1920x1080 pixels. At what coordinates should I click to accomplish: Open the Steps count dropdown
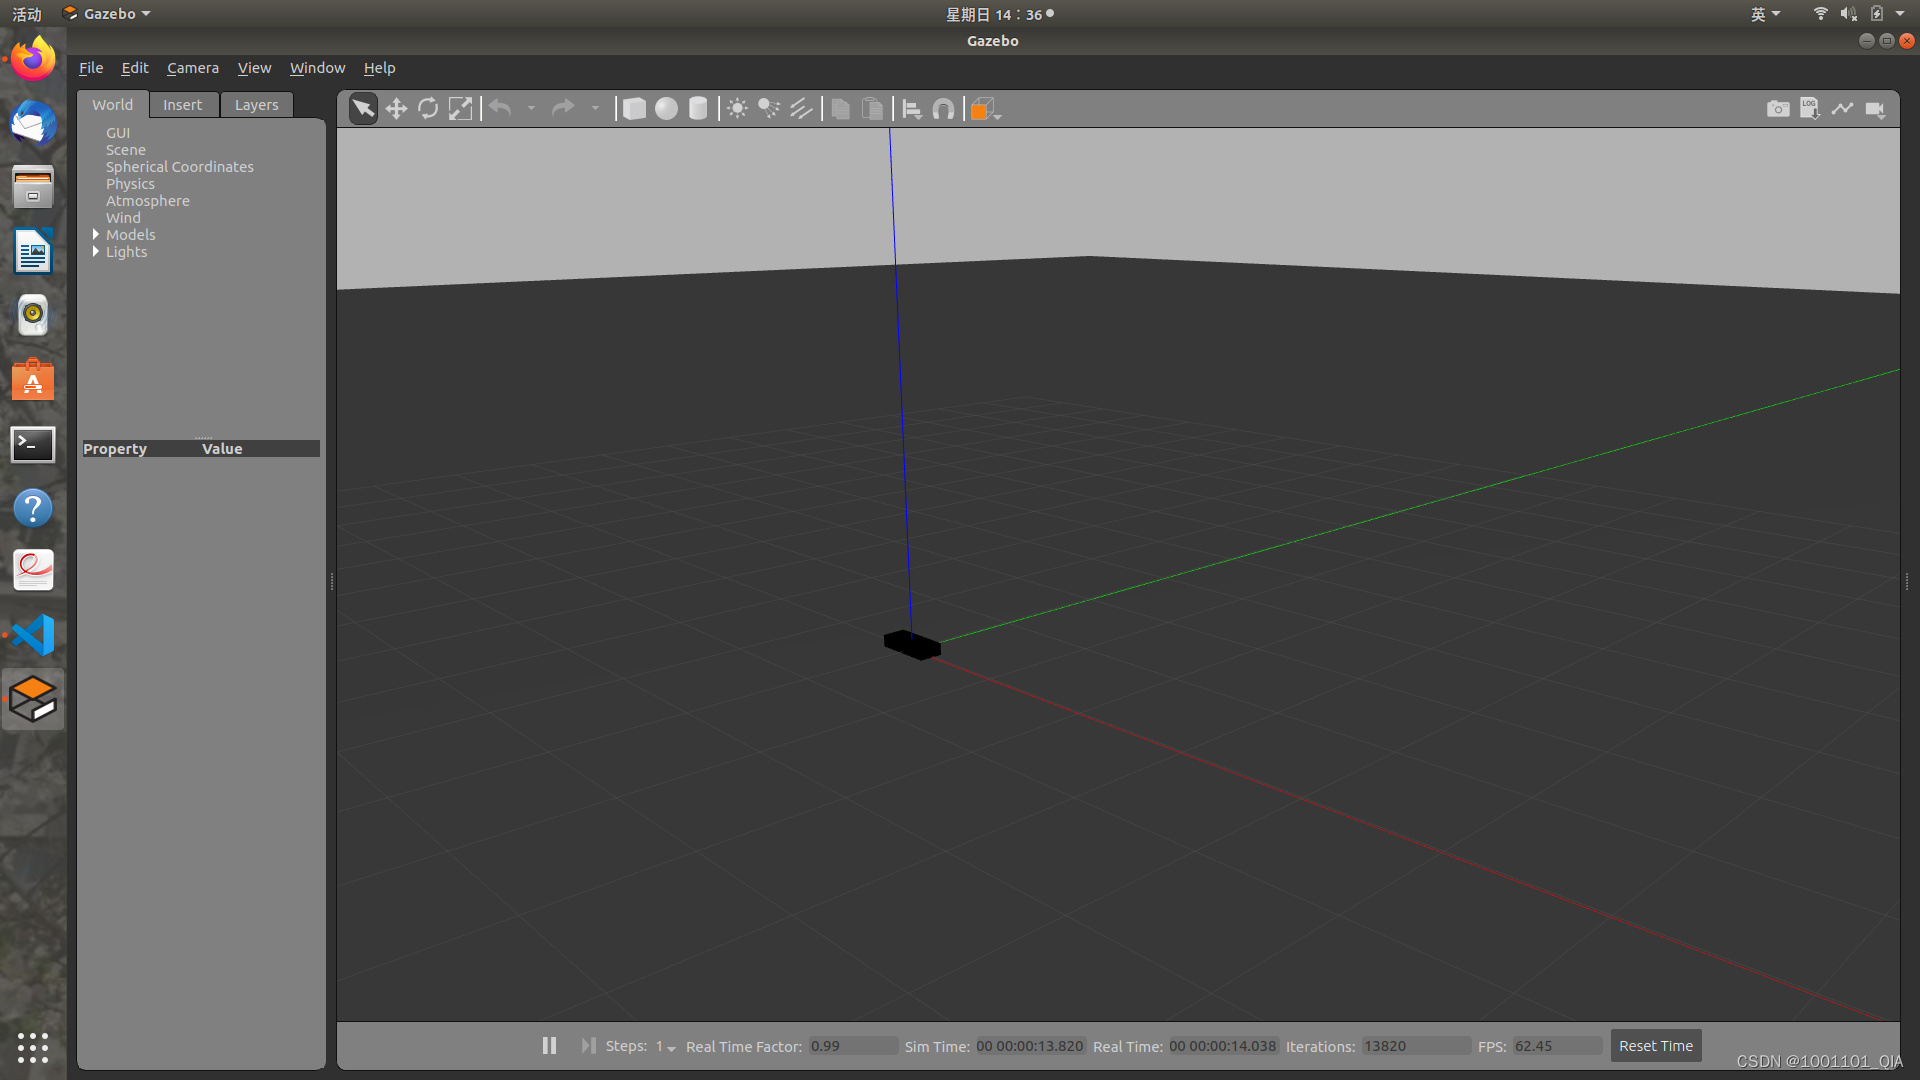pyautogui.click(x=666, y=1046)
